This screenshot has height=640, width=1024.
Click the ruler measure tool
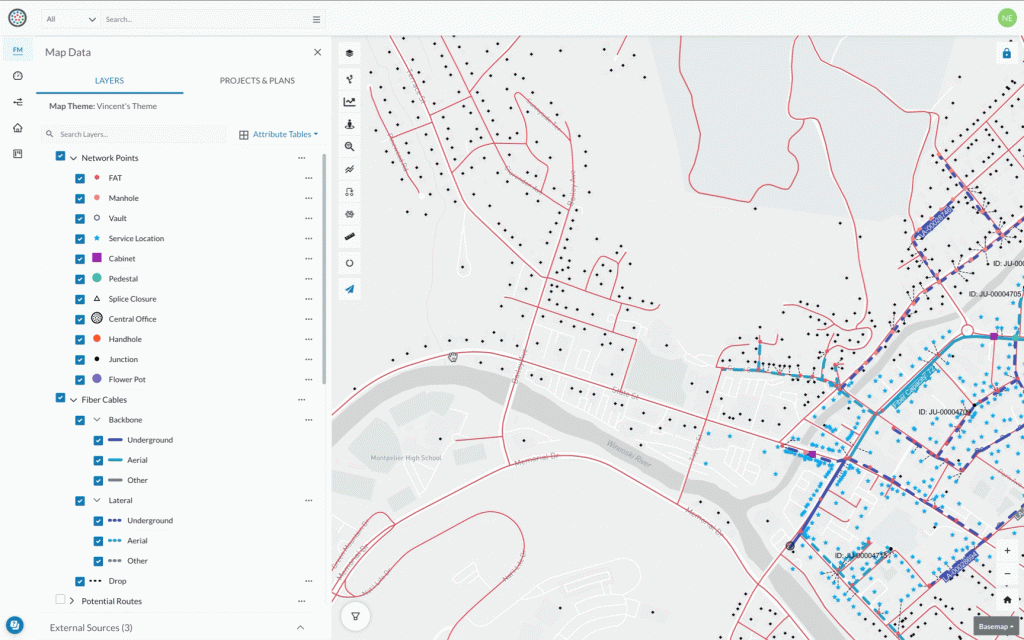click(349, 236)
